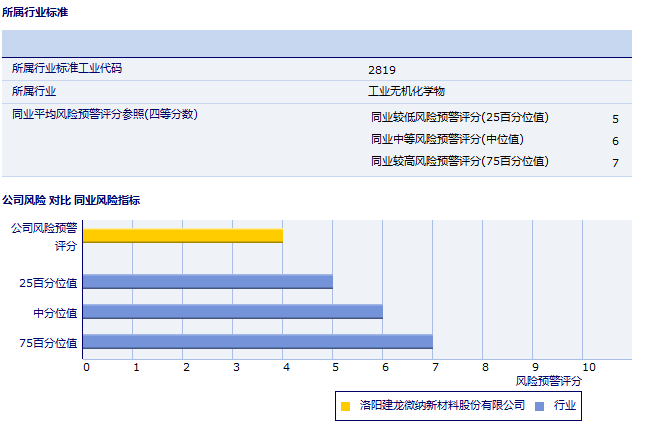Click the 公司风险 对比 同业风险指标 heading

pyautogui.click(x=71, y=200)
